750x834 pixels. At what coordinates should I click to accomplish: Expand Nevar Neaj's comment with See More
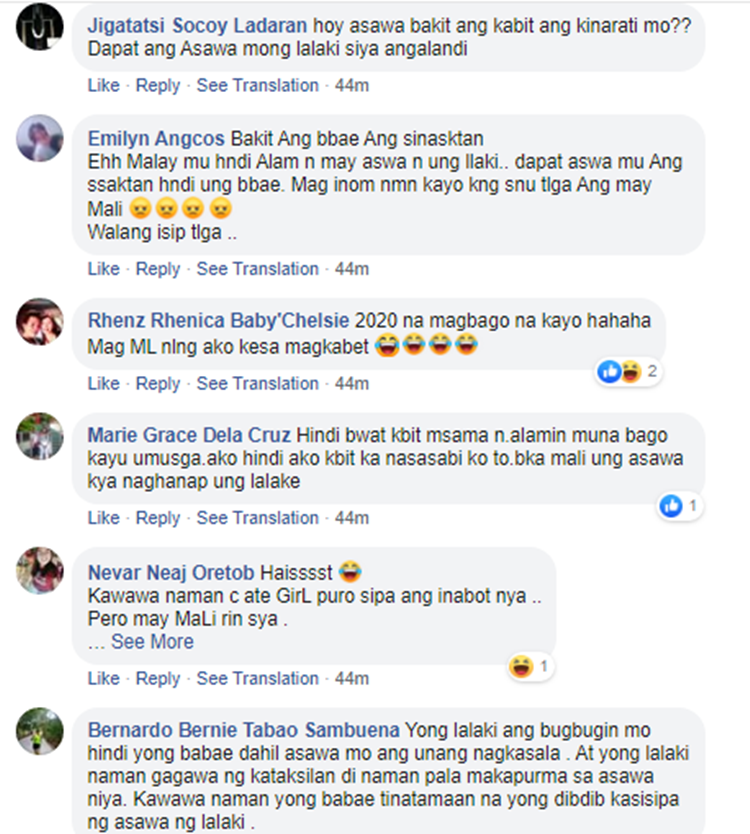(x=152, y=641)
